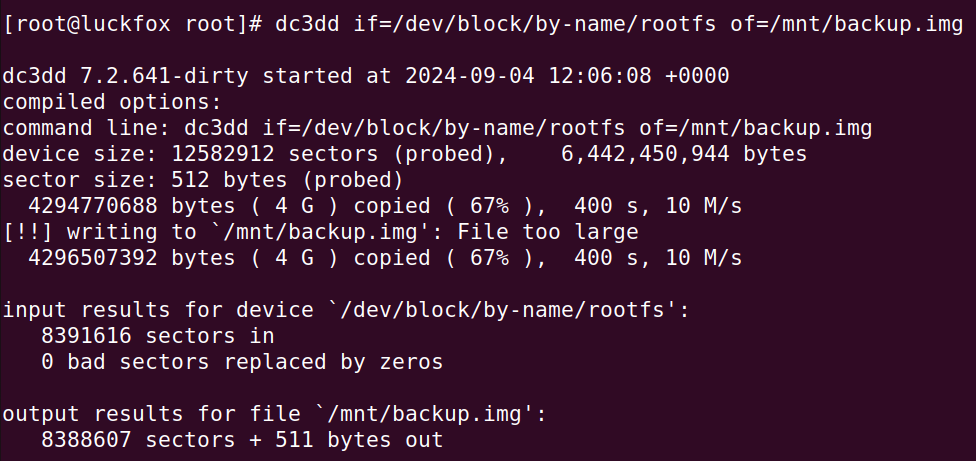Click the dc3dd 7.2.641-dirty version text
Viewport: 976px width, 461px height.
coord(126,76)
